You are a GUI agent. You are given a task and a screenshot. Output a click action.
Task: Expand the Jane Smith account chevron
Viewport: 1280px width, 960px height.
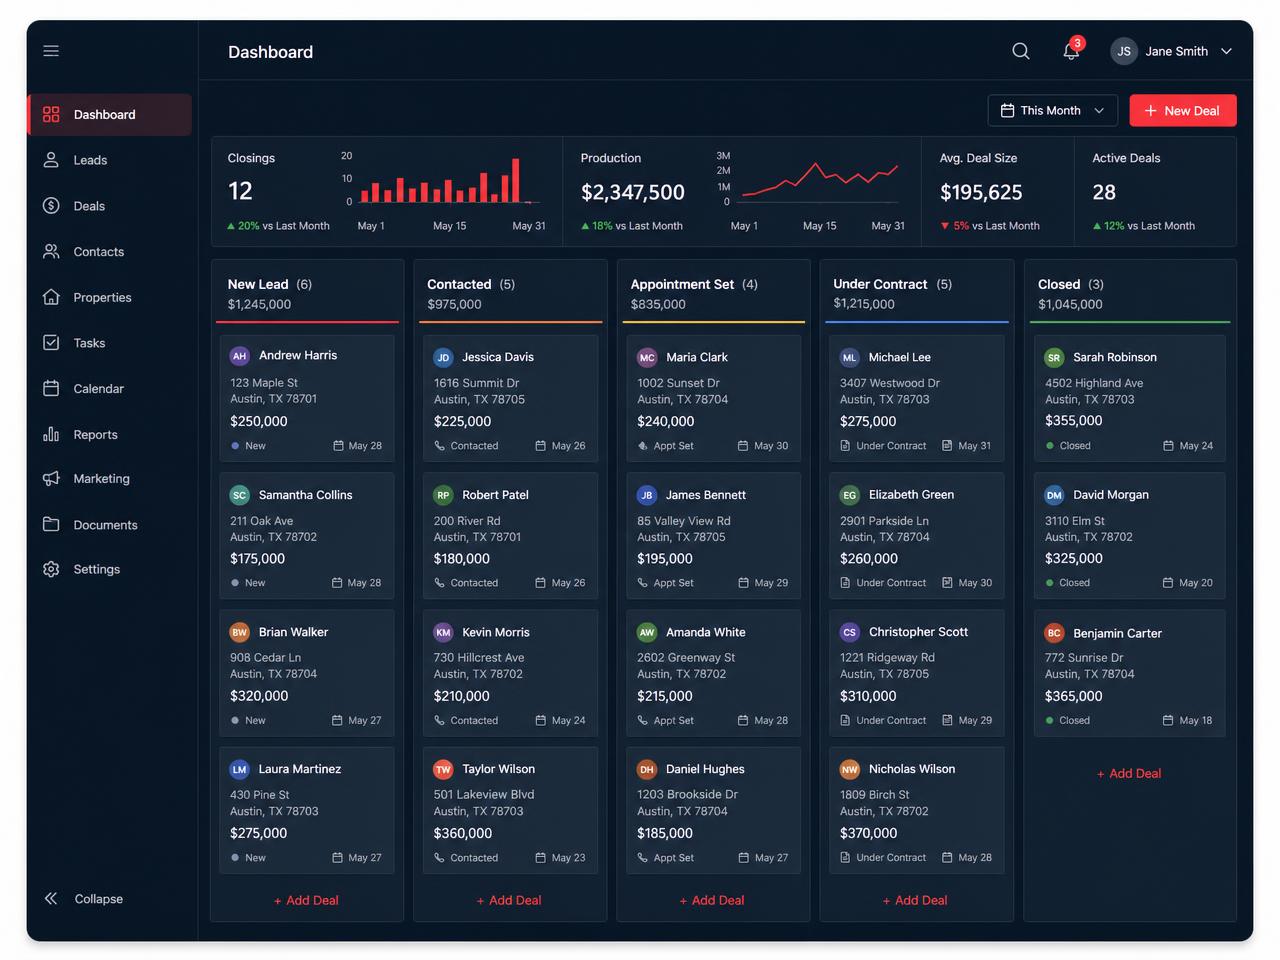point(1226,51)
